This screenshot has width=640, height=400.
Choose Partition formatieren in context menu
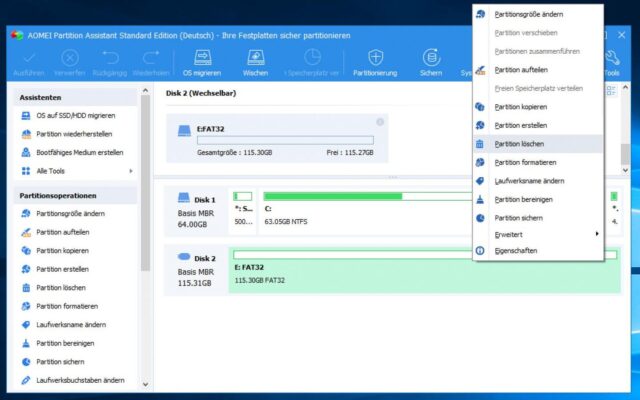coord(538,162)
